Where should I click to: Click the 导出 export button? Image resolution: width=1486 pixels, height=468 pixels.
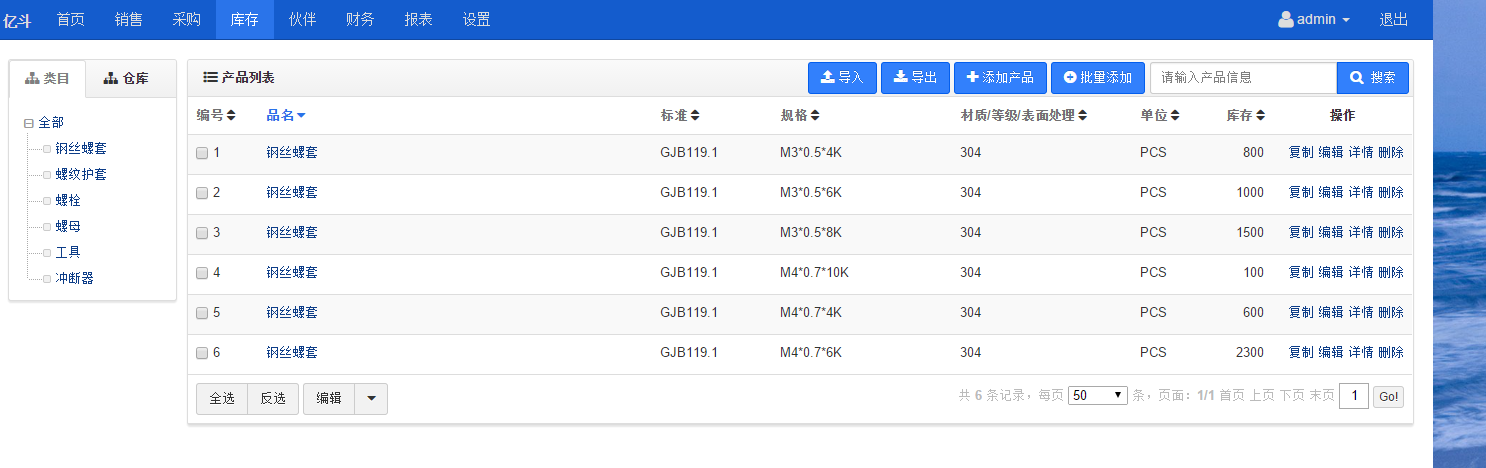[x=915, y=78]
